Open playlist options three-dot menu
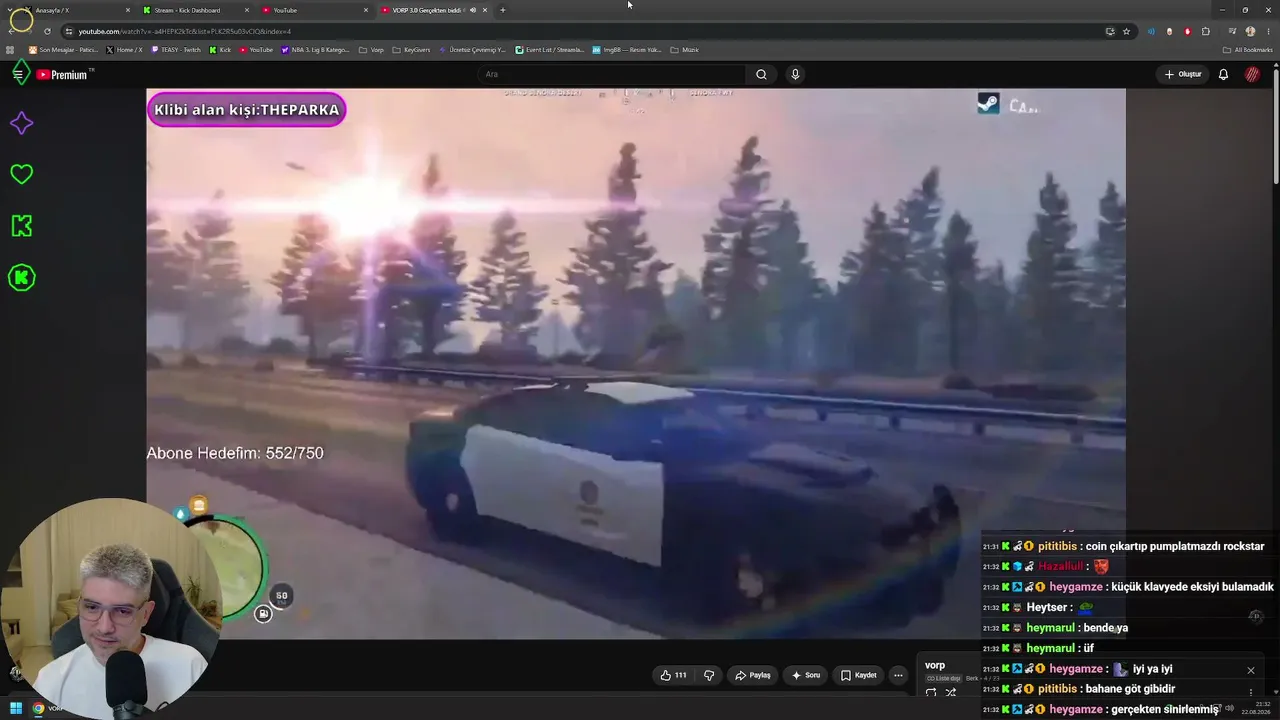1280x720 pixels. tap(1250, 692)
